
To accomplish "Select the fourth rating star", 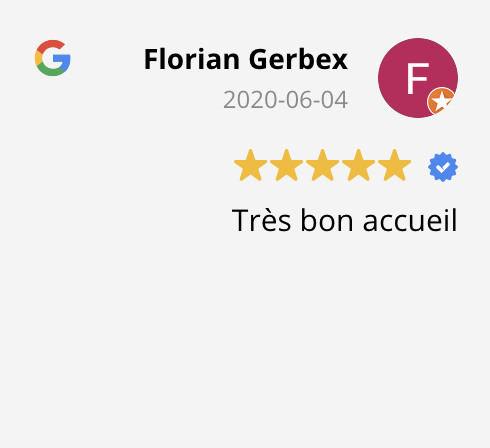I will (x=358, y=165).
